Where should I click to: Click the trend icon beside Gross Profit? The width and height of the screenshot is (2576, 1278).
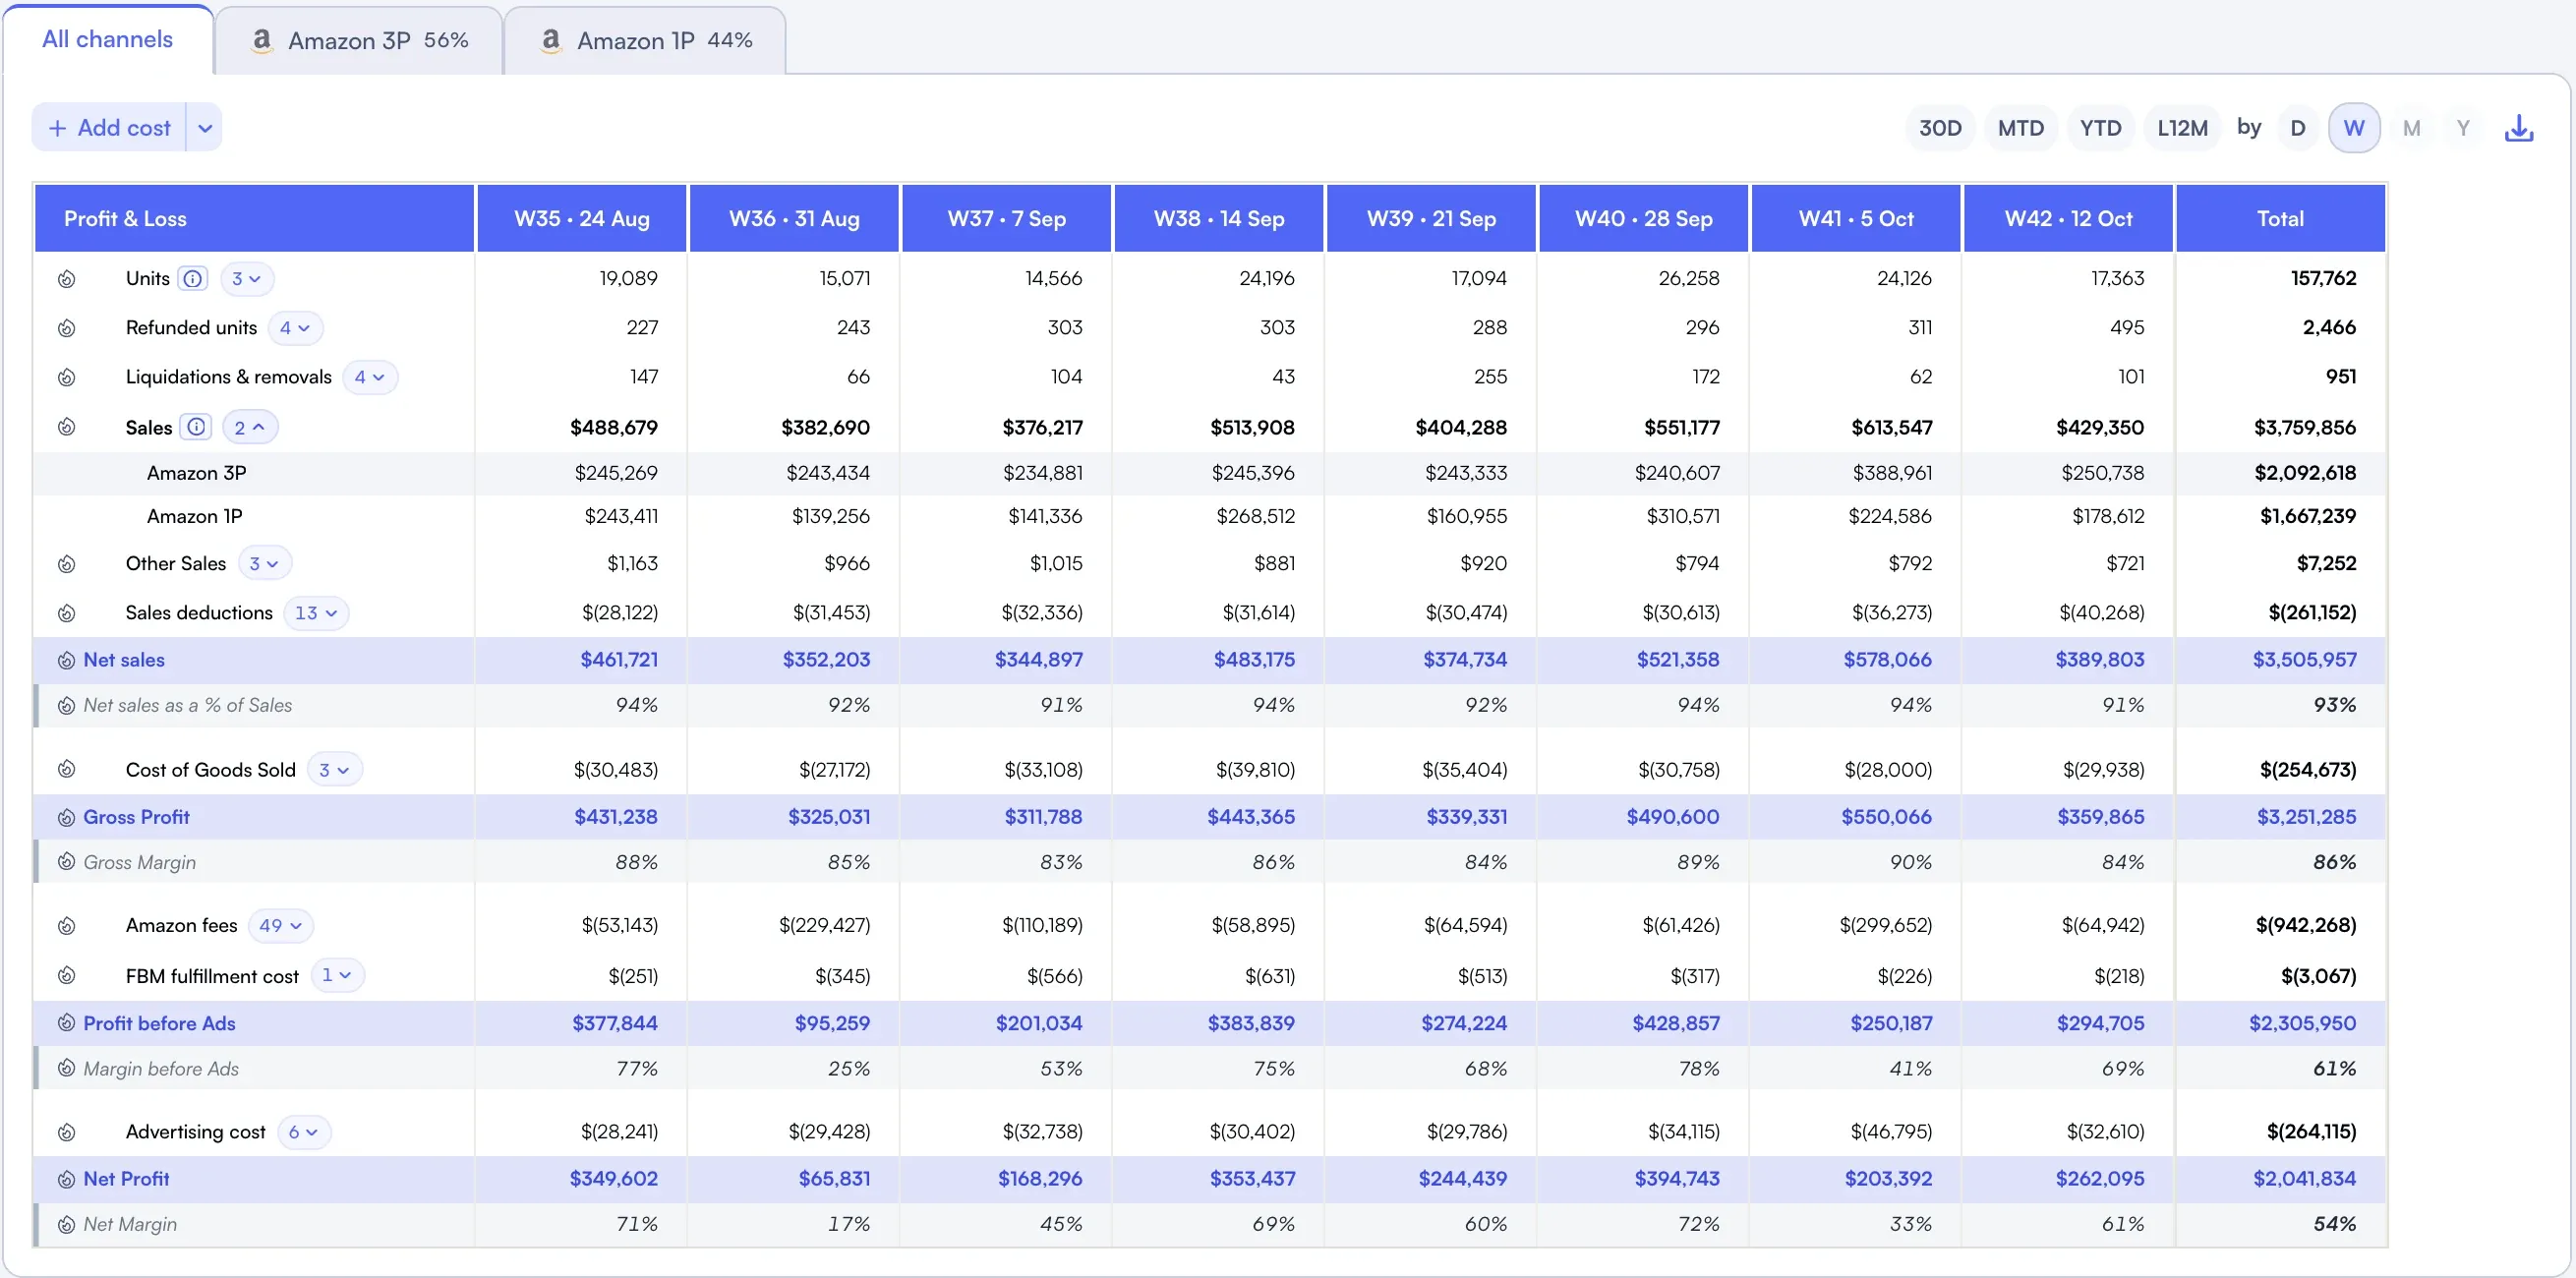[66, 817]
